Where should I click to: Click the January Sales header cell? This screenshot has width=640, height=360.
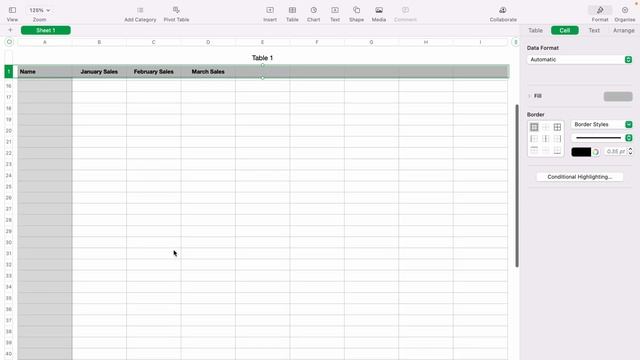(99, 71)
